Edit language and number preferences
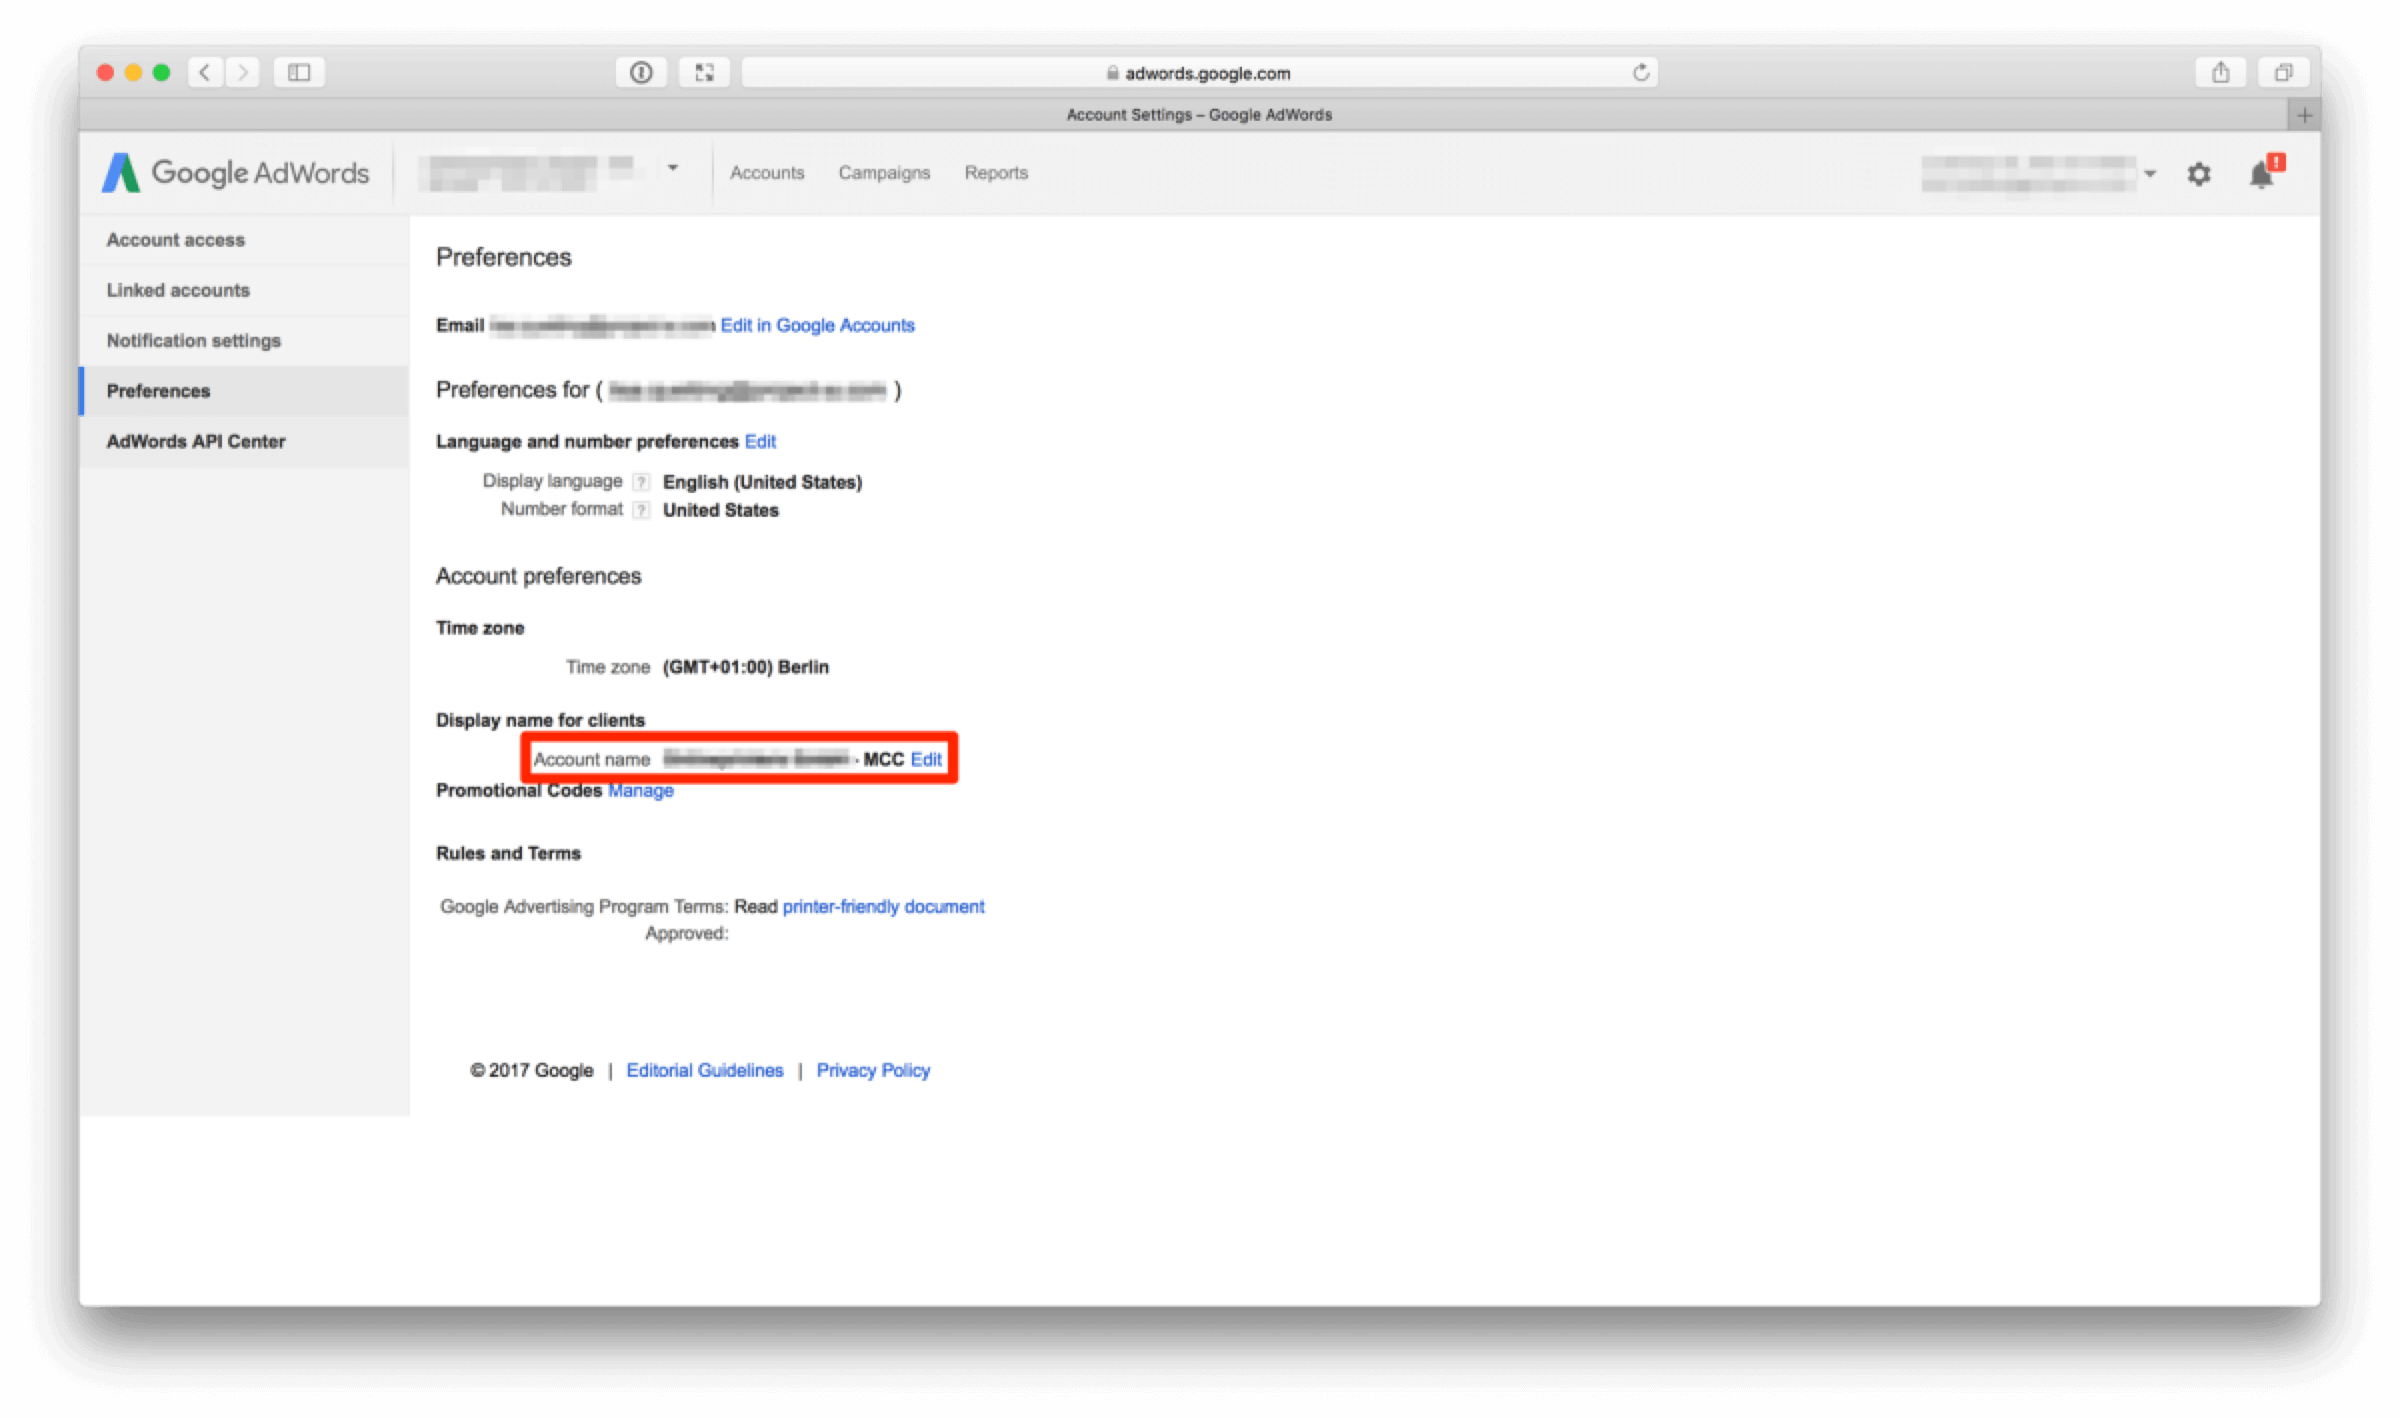This screenshot has width=2400, height=1418. pyautogui.click(x=760, y=441)
